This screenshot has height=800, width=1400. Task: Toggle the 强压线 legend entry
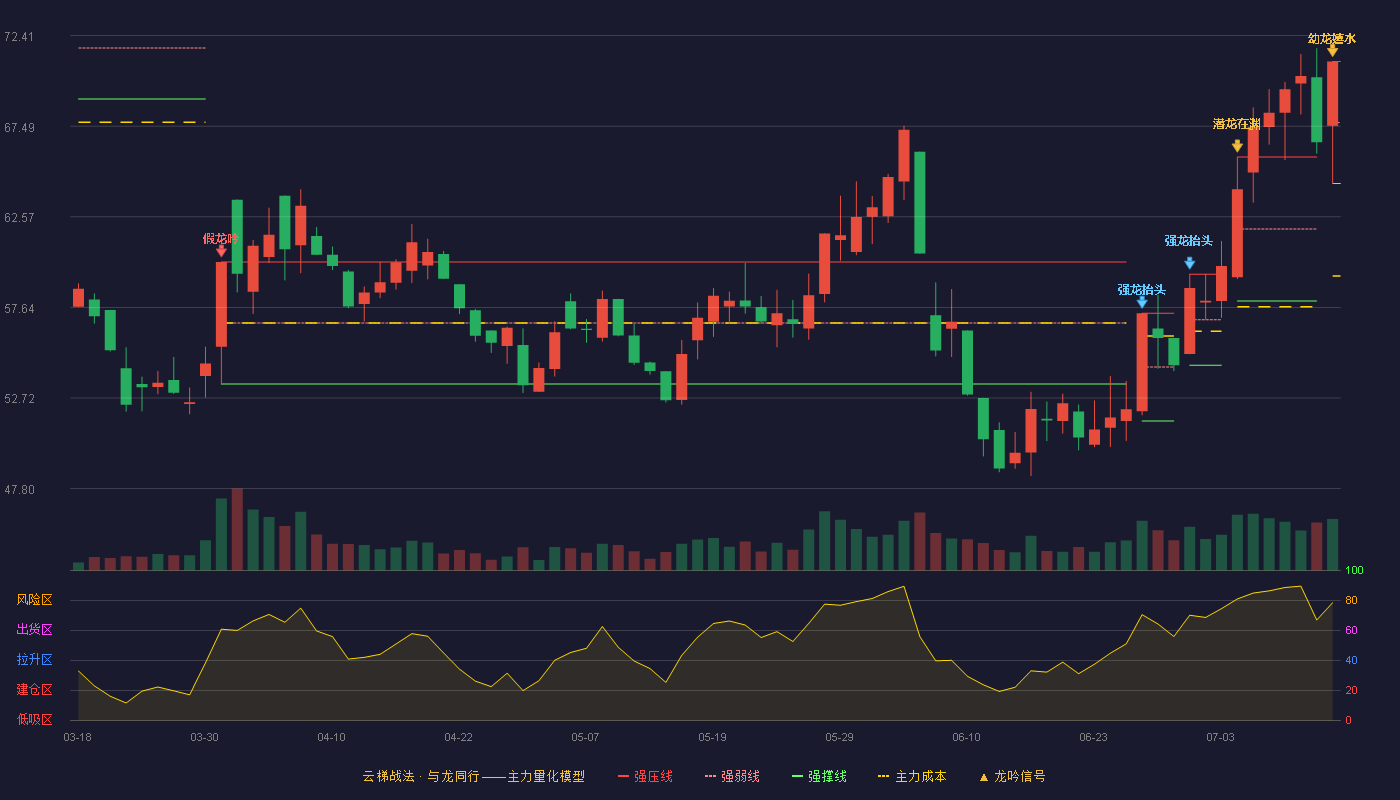click(645, 776)
